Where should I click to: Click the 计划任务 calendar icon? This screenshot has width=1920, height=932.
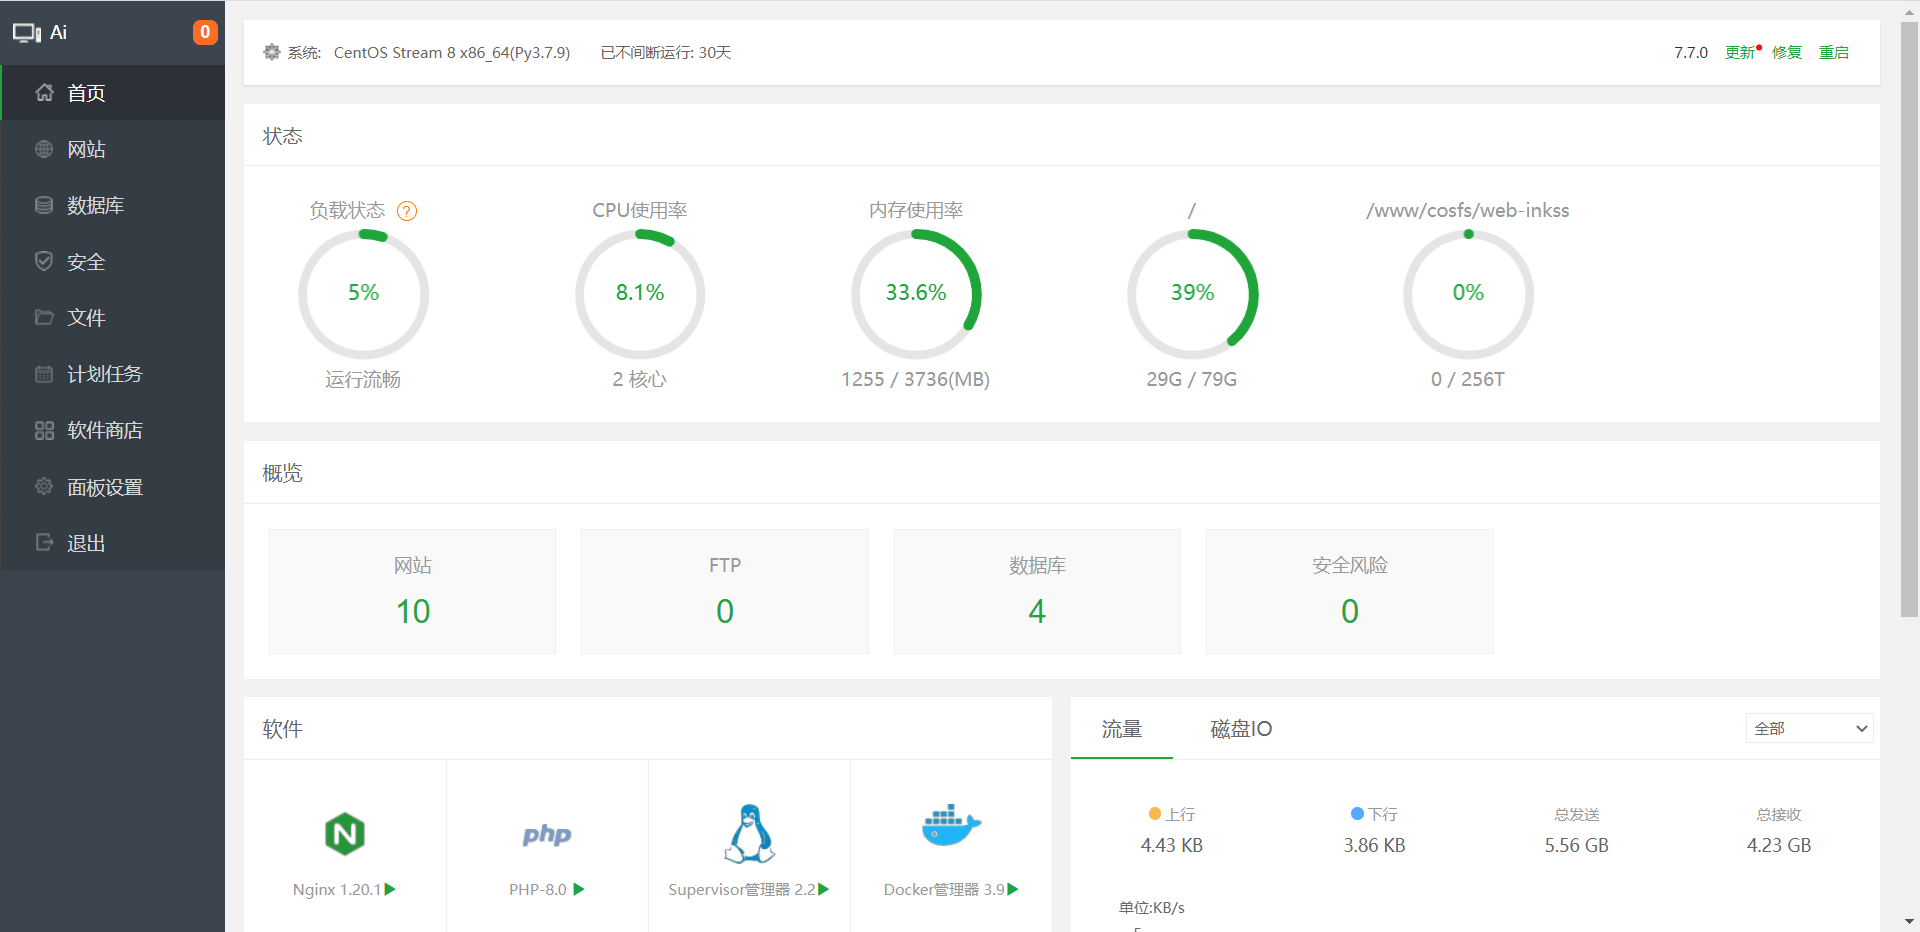[x=44, y=374]
